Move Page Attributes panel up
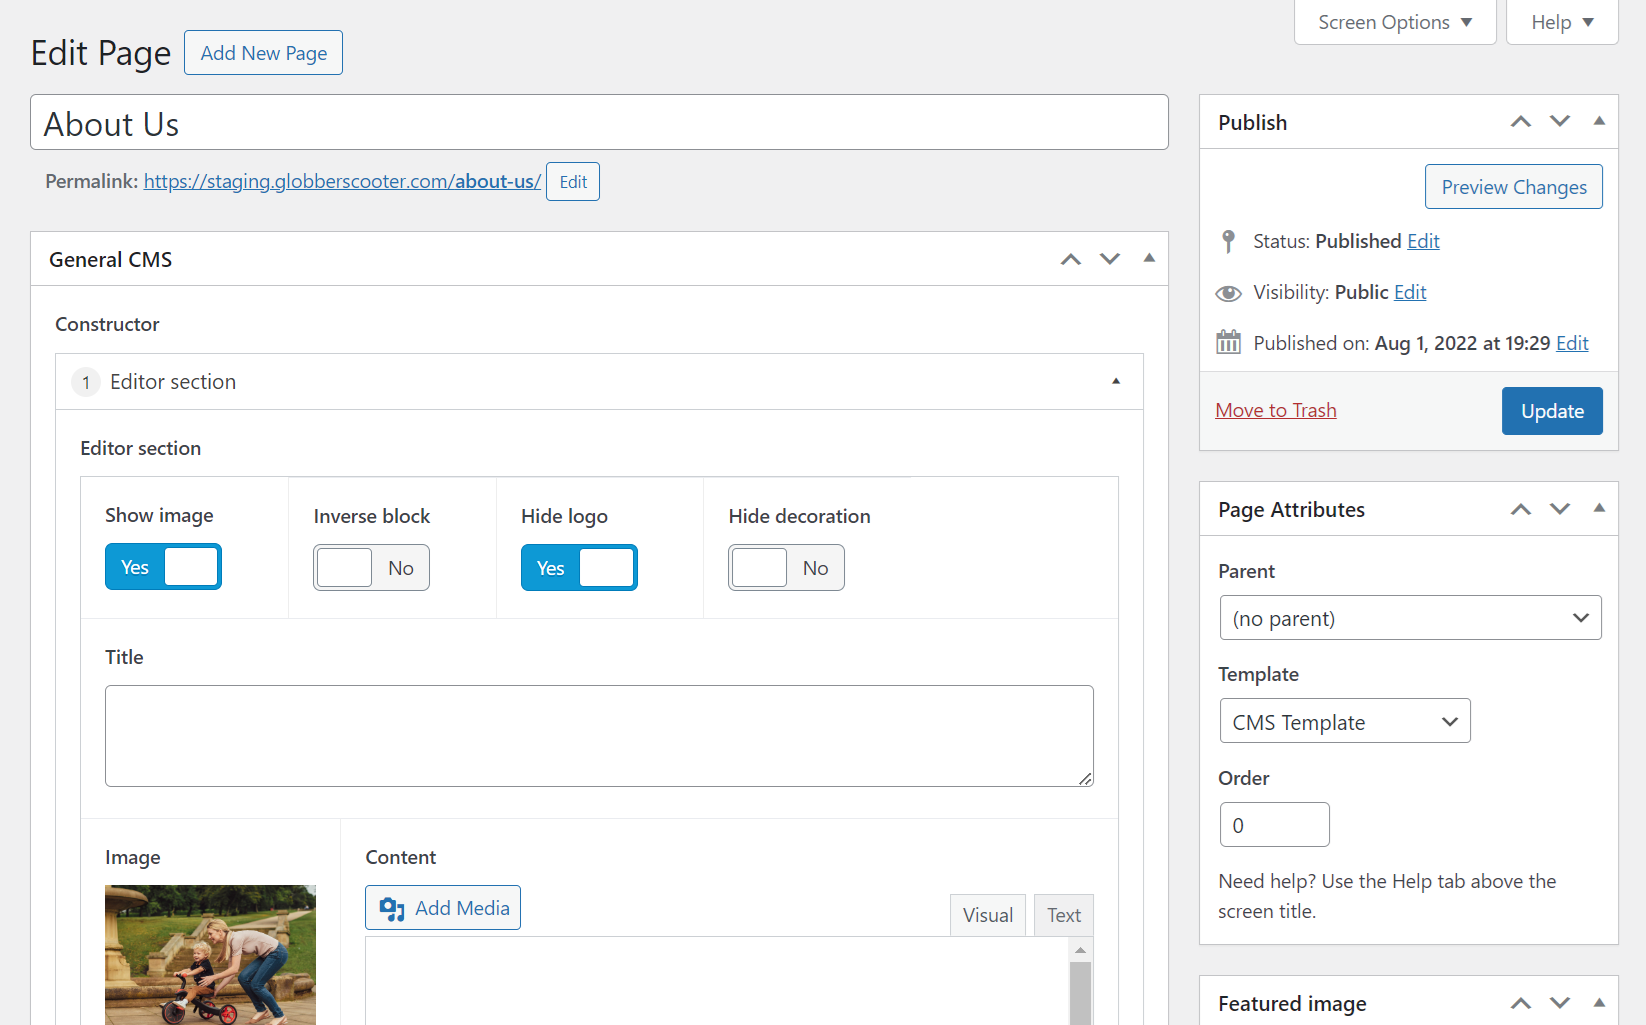The image size is (1646, 1025). pos(1520,509)
